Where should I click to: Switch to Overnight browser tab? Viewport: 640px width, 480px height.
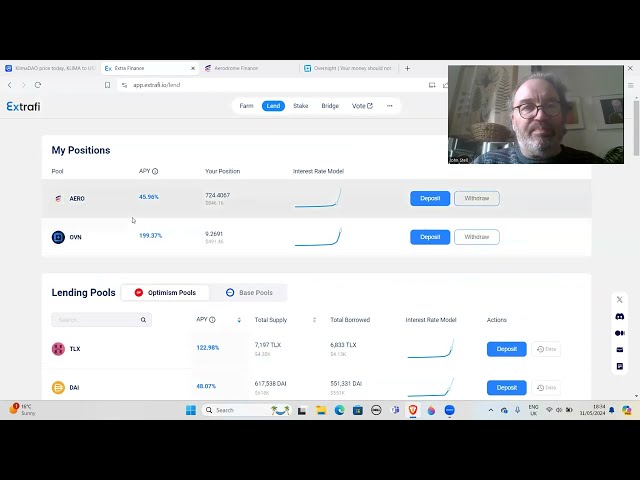349,68
